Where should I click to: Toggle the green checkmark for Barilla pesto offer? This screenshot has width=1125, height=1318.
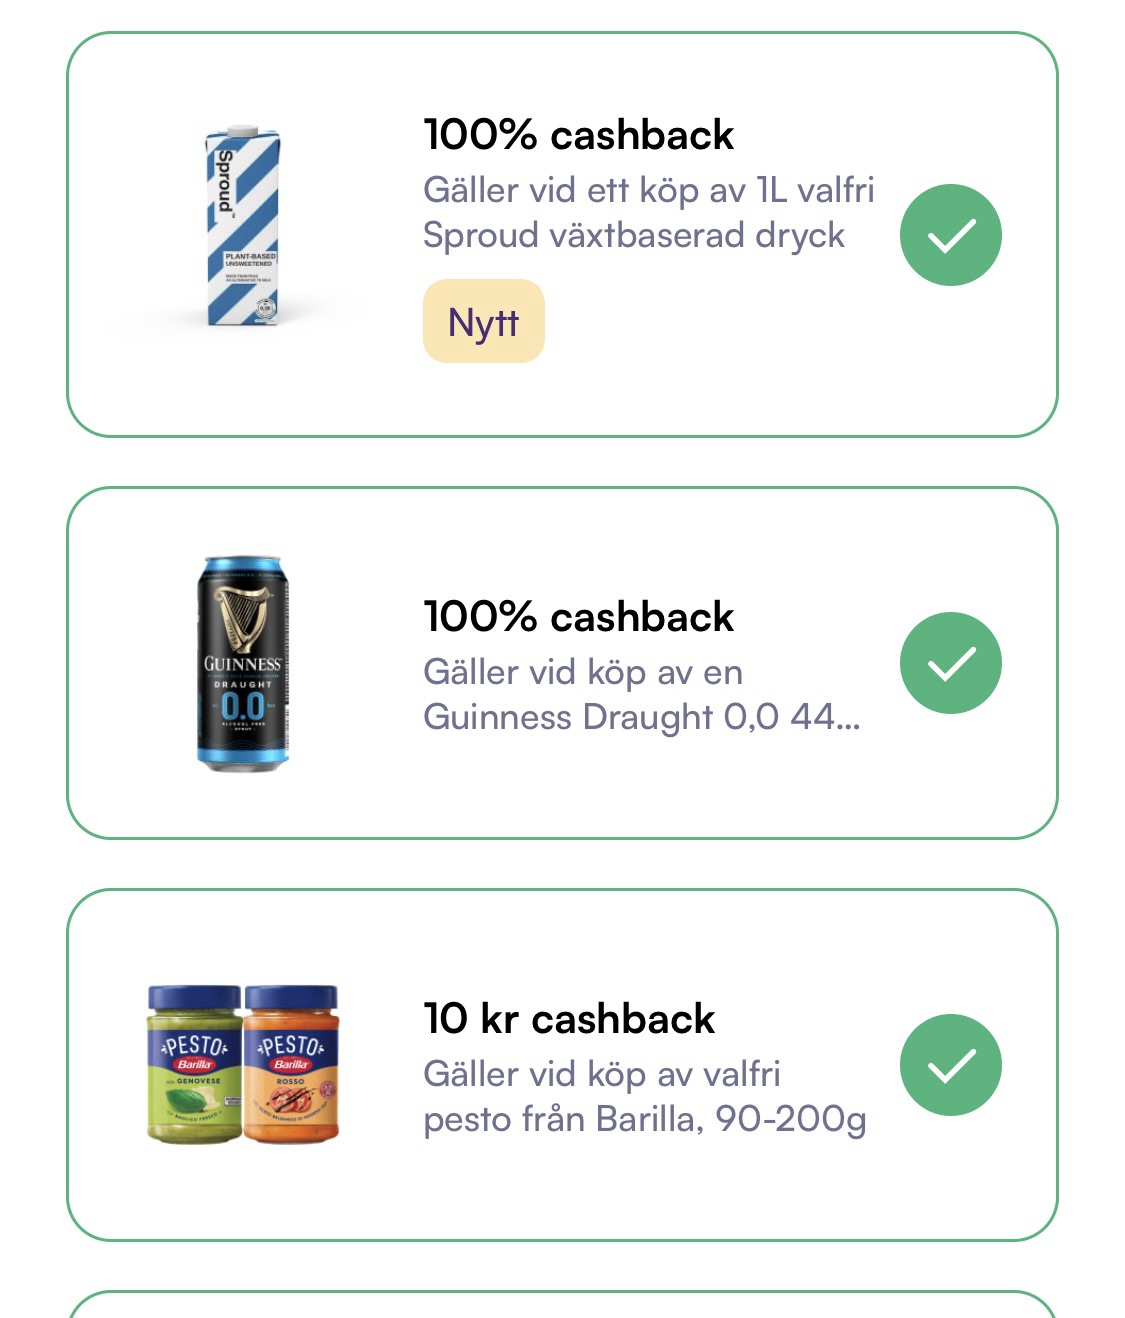coord(950,1065)
